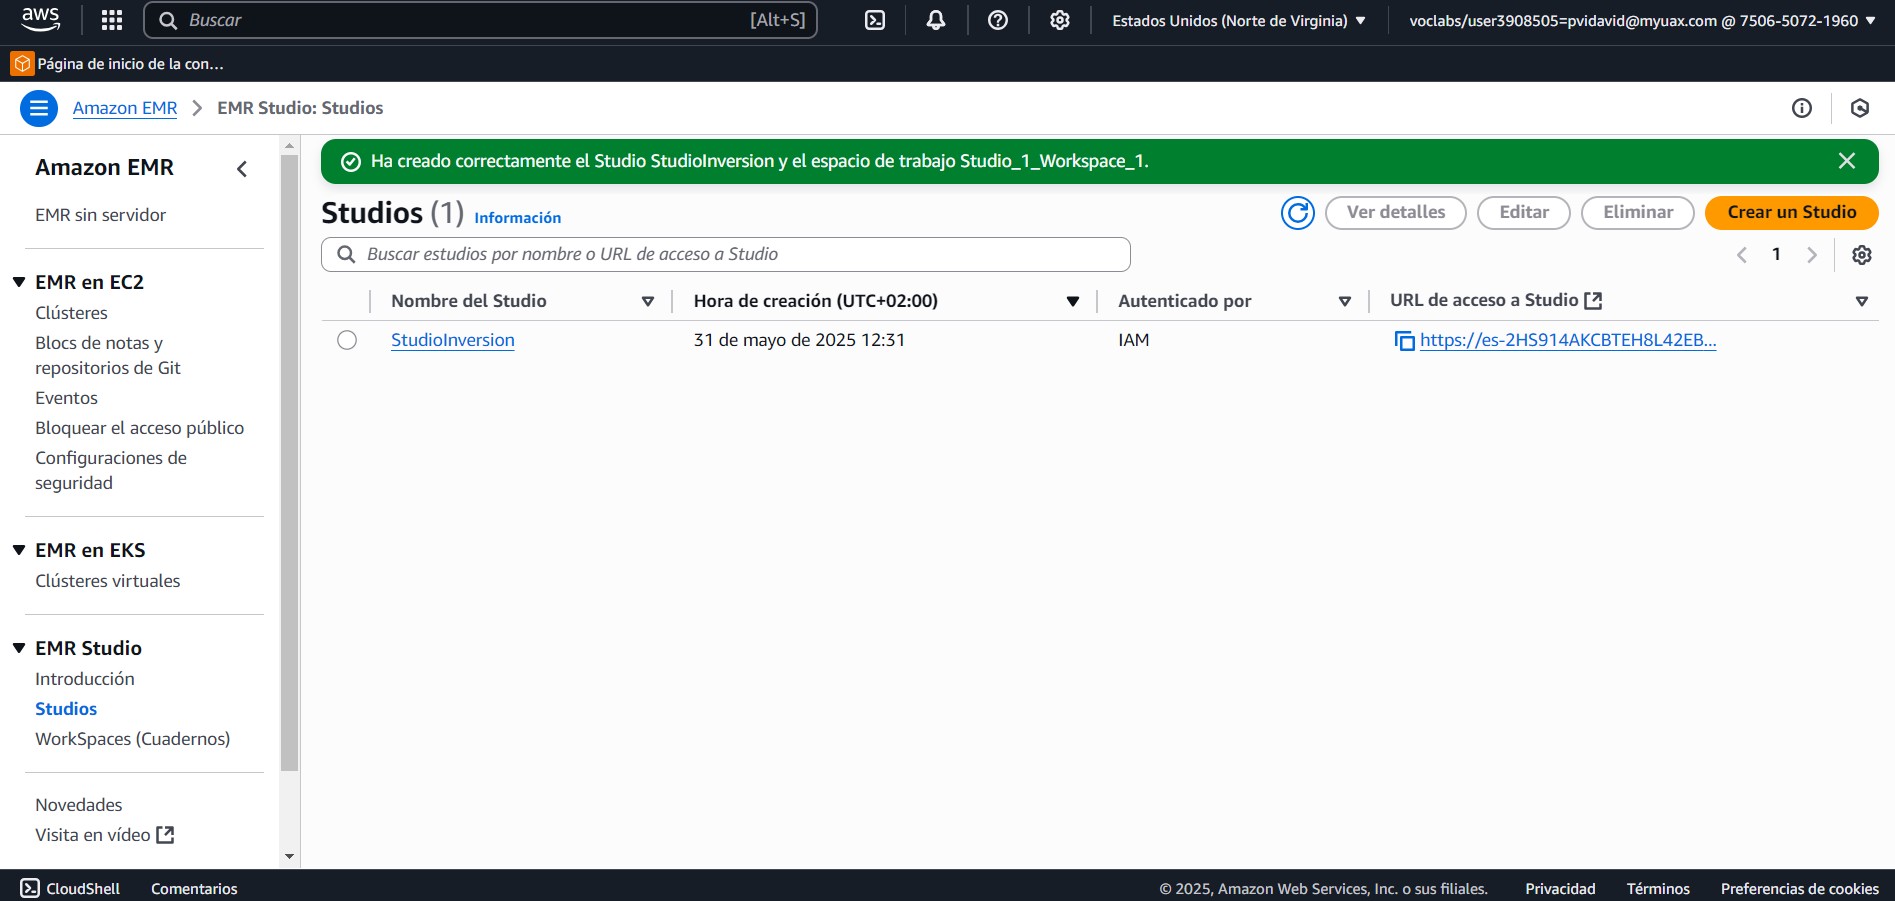Refresh the Studios table
The width and height of the screenshot is (1895, 901).
tap(1298, 212)
